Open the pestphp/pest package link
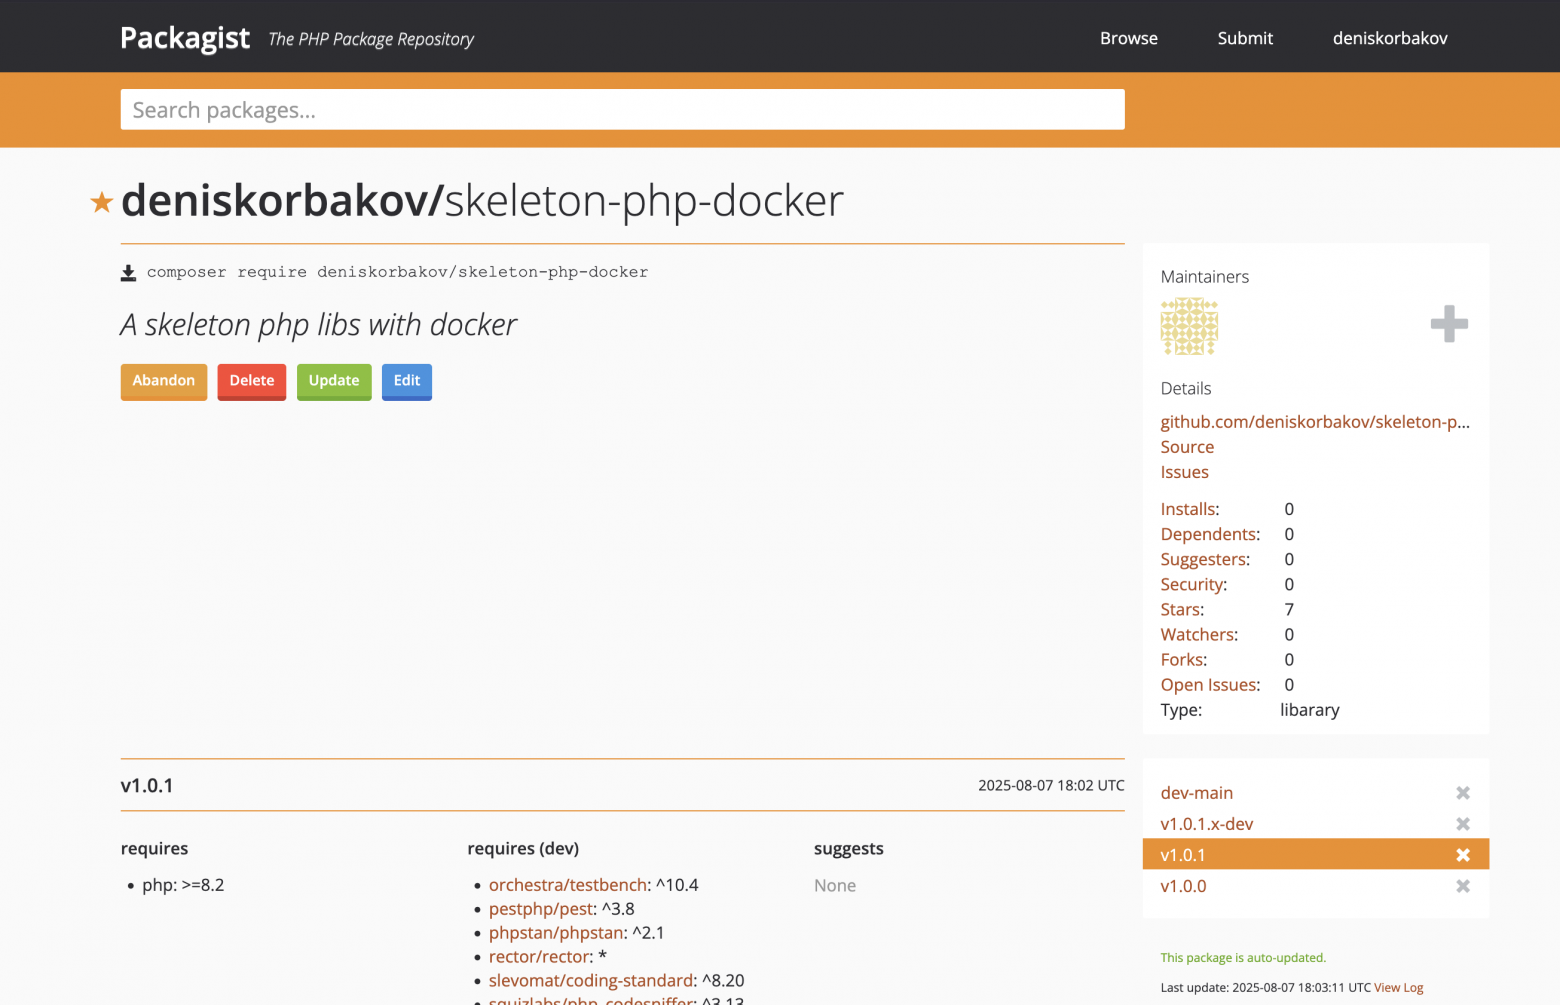 [541, 909]
